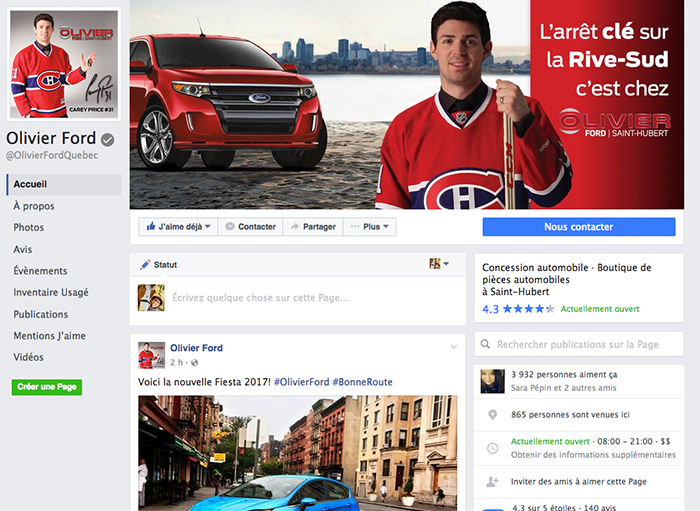700x511 pixels.
Task: Open the post-as identity selector dropdown
Action: click(x=439, y=264)
